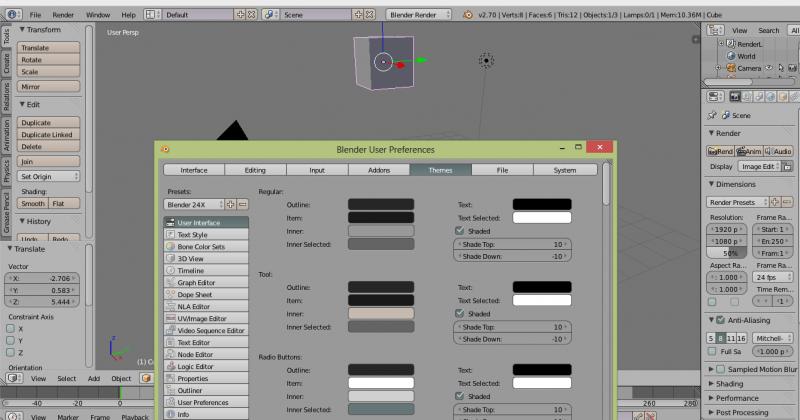Open the Render properties tab icon

click(735, 96)
